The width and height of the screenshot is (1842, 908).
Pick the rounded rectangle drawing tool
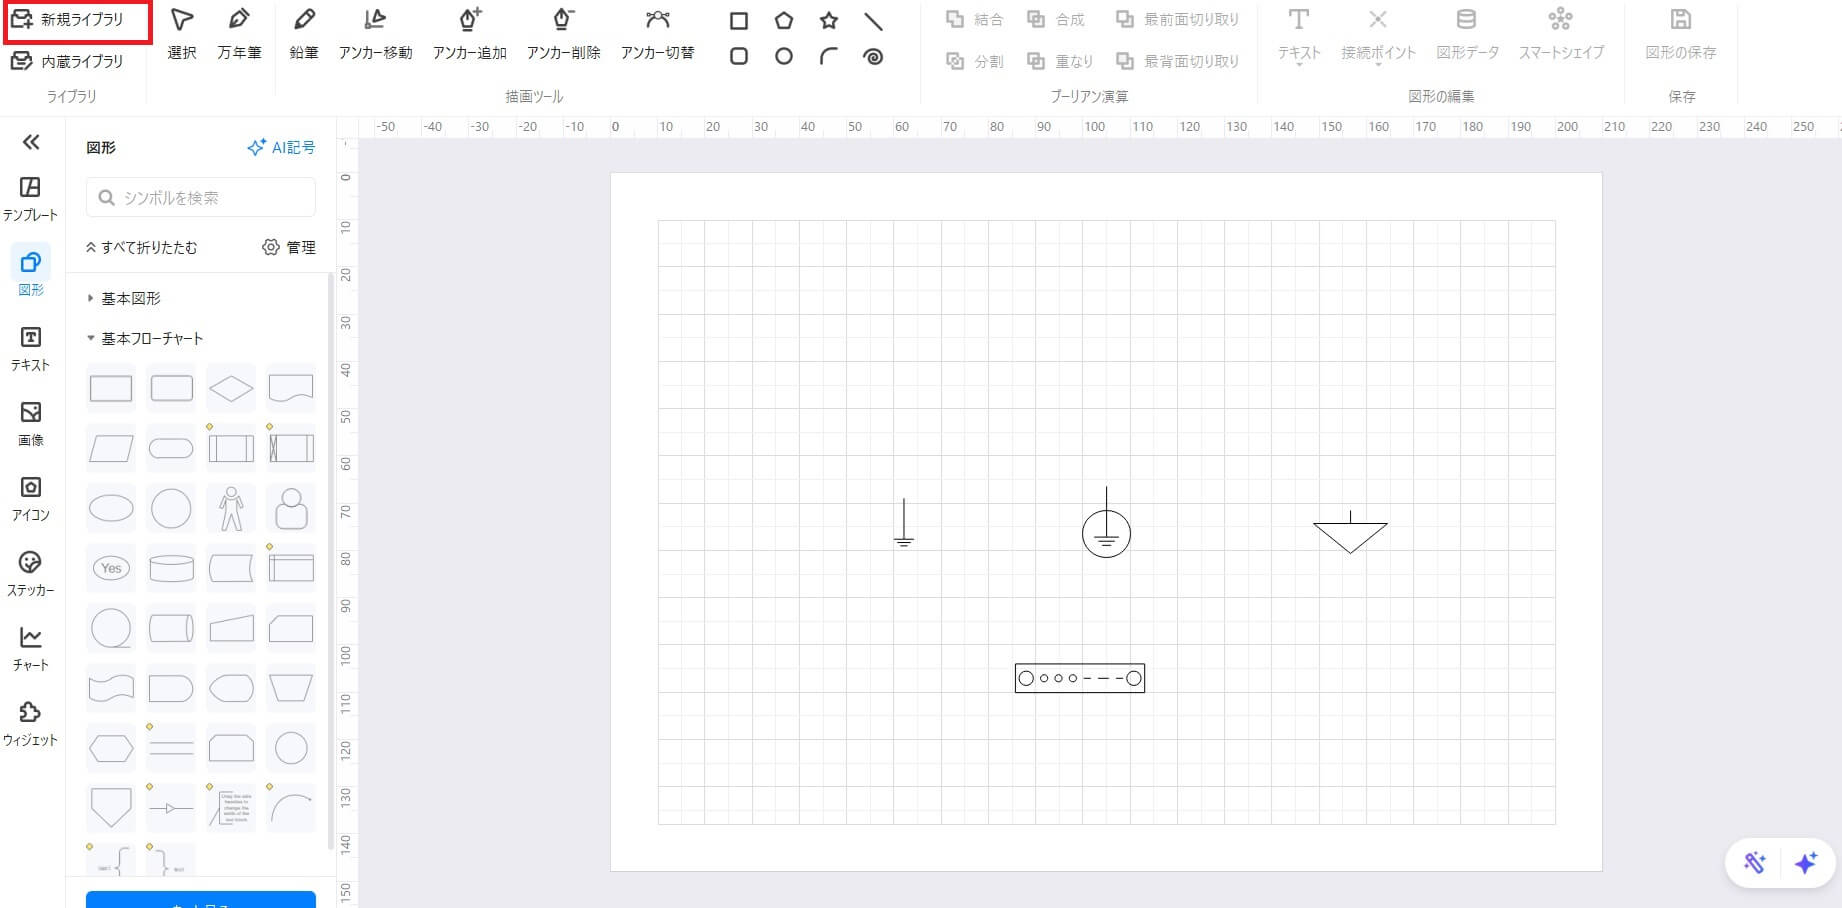739,57
